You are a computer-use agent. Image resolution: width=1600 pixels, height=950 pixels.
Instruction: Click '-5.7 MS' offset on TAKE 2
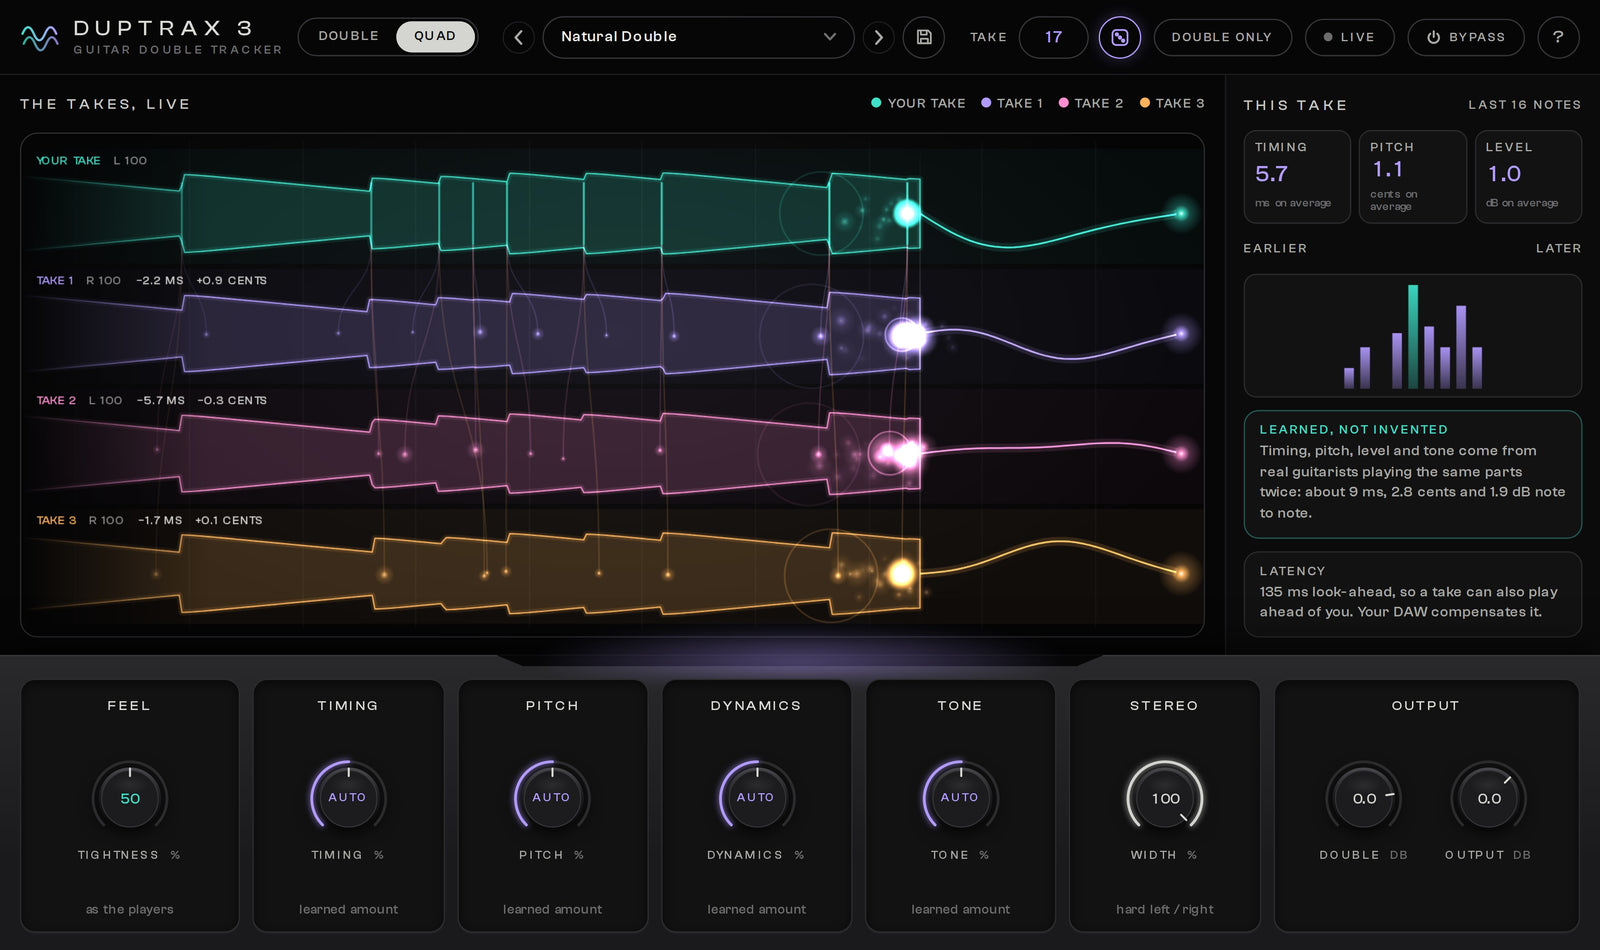pos(161,400)
